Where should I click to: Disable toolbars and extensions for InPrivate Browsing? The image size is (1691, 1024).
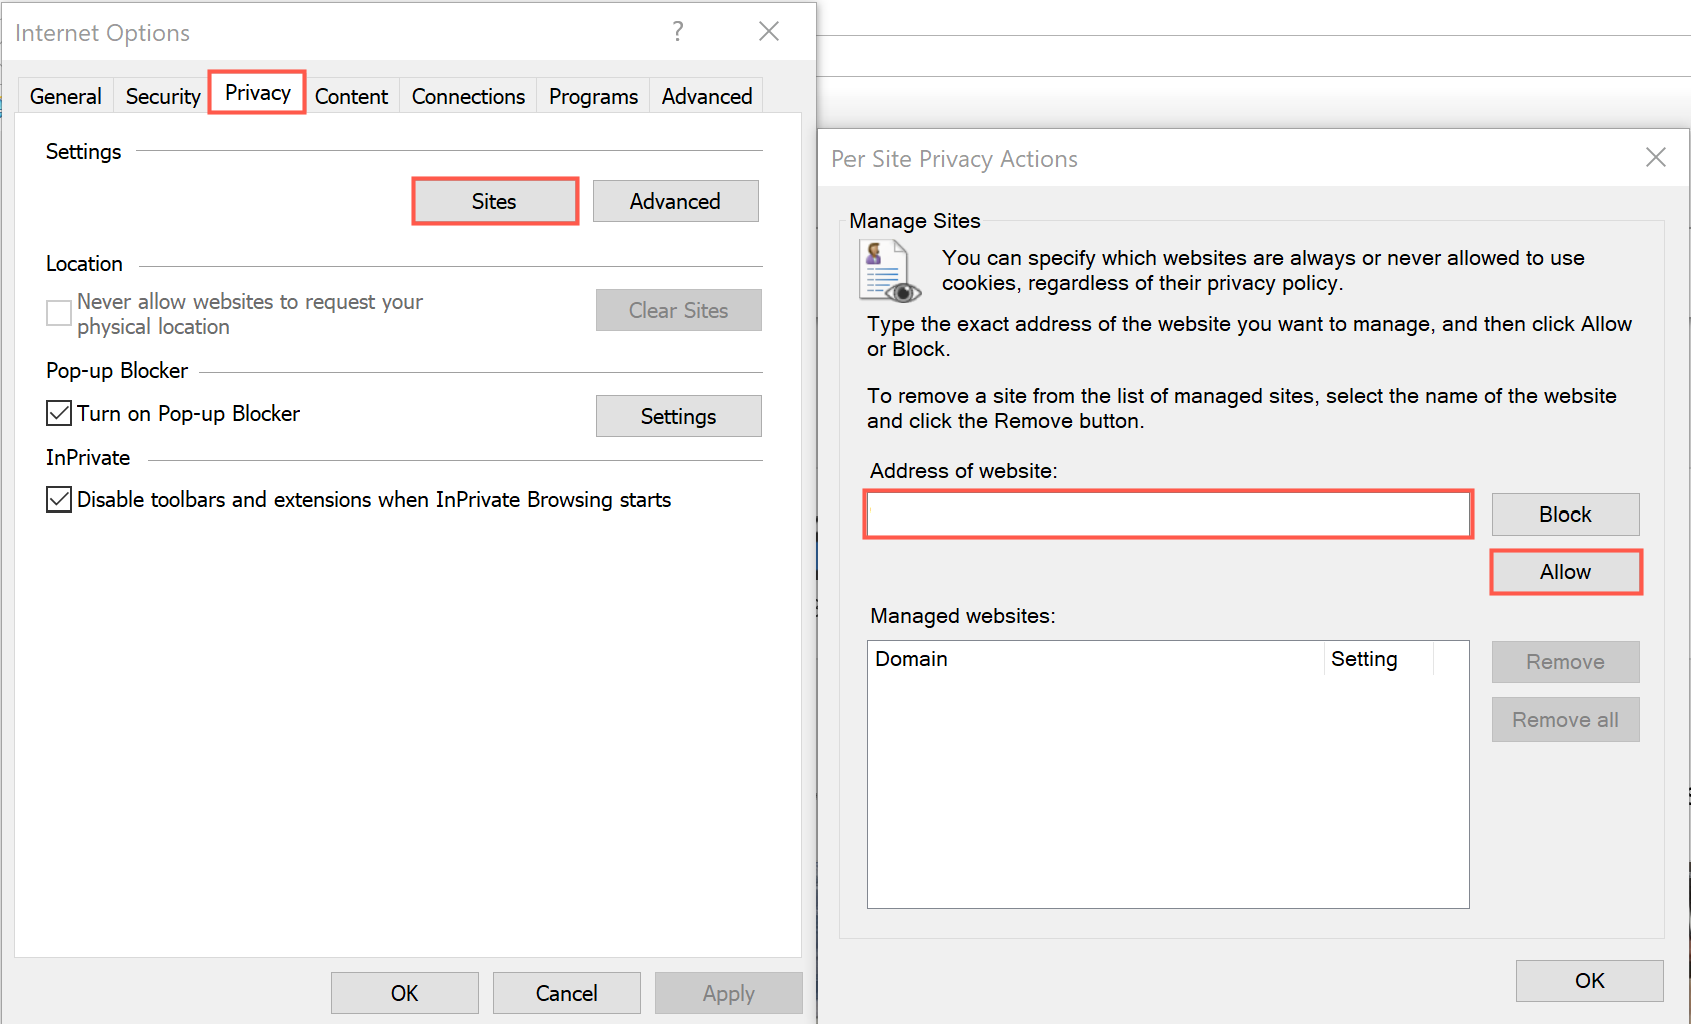point(58,499)
